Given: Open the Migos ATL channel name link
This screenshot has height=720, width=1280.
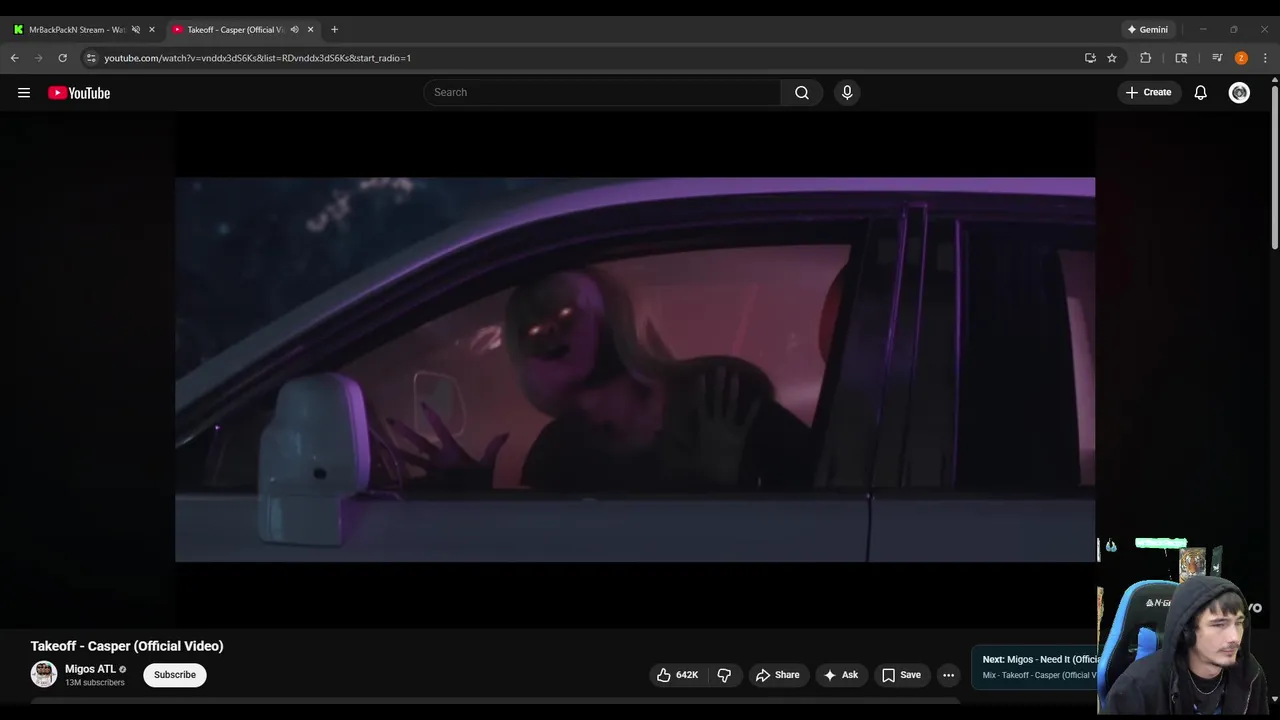Looking at the screenshot, I should tap(90, 669).
